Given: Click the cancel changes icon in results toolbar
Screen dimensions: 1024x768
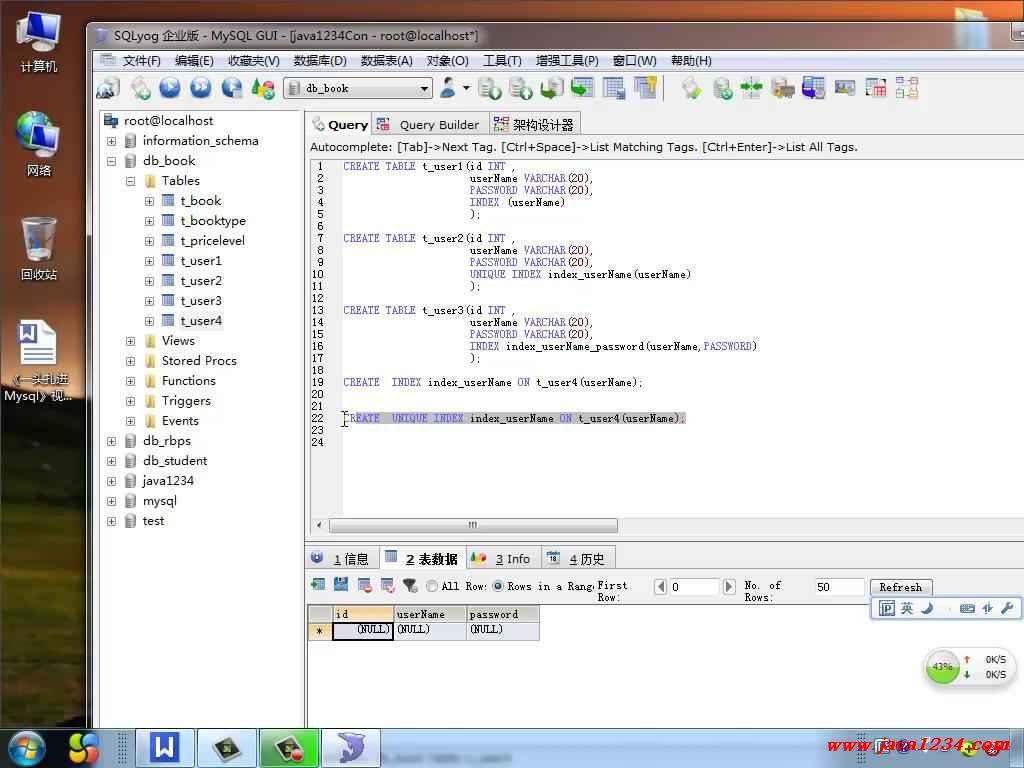Looking at the screenshot, I should click(387, 585).
